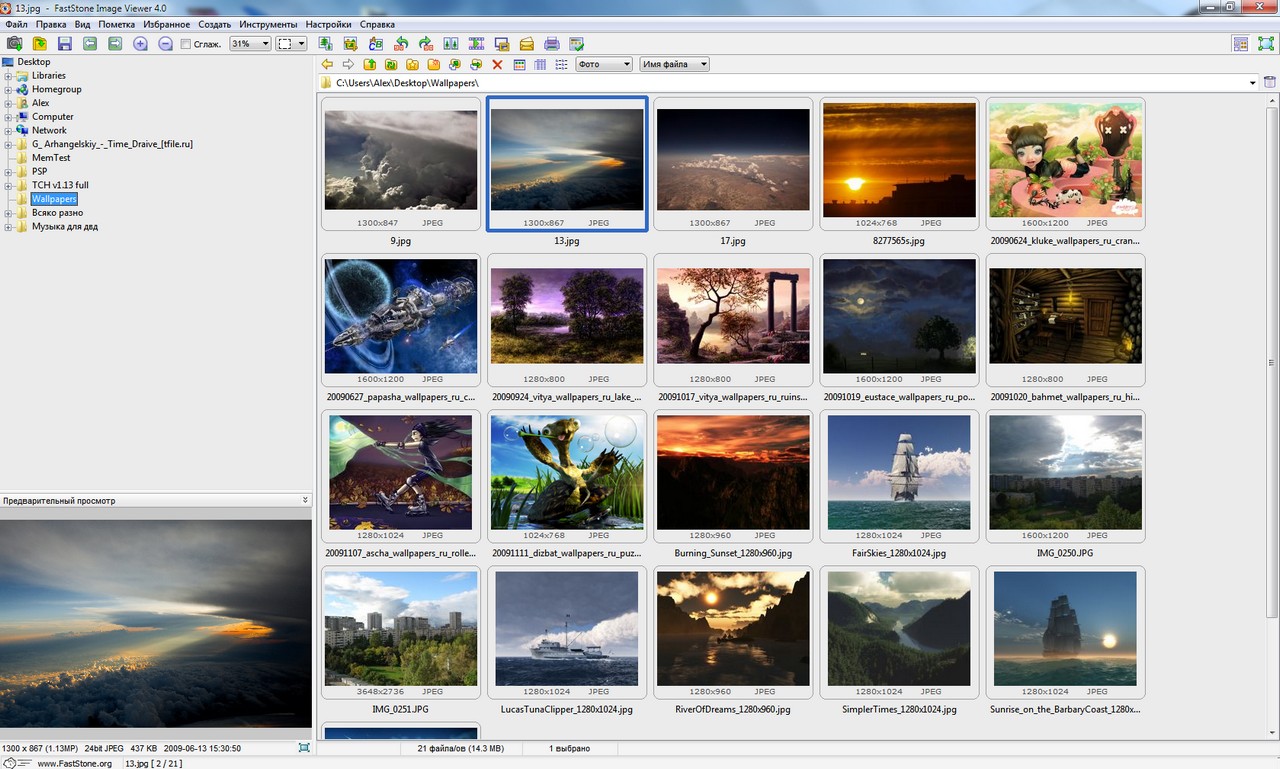Expand the Libraries tree node
This screenshot has height=769, width=1280.
pos(8,76)
